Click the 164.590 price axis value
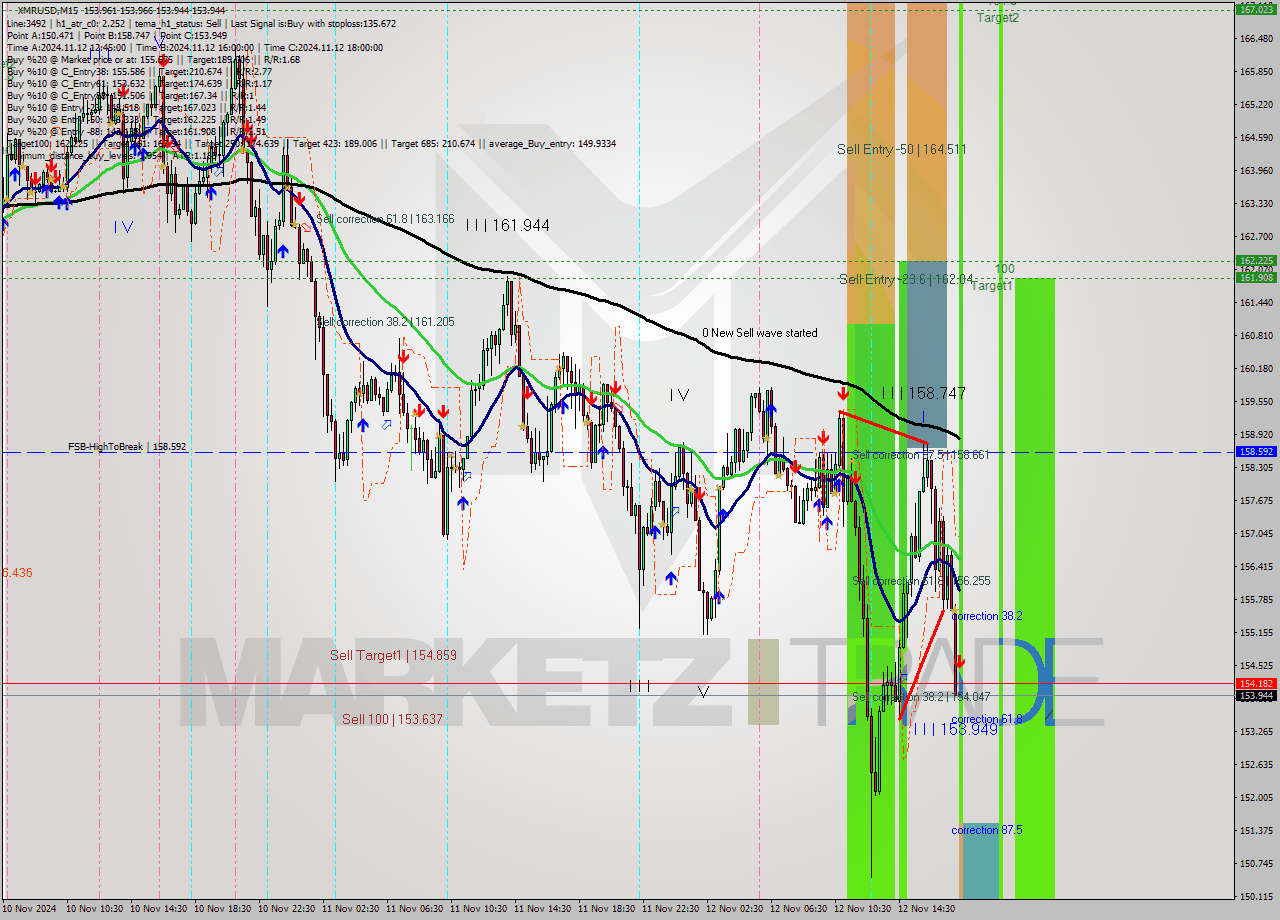This screenshot has width=1280, height=920. tap(1256, 138)
